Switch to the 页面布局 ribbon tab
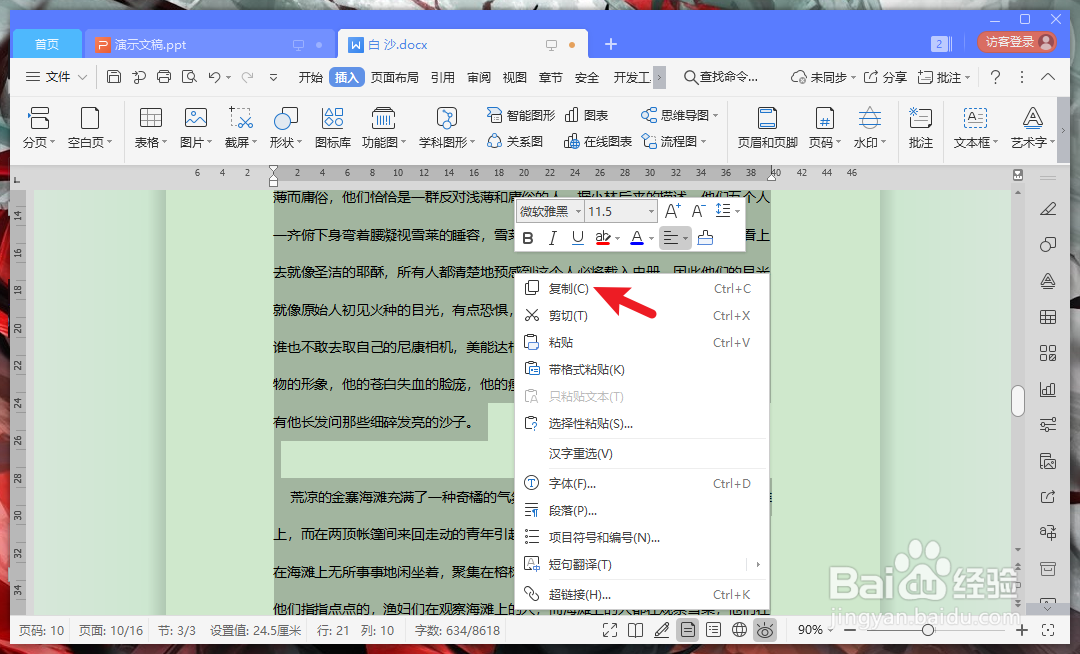 395,77
